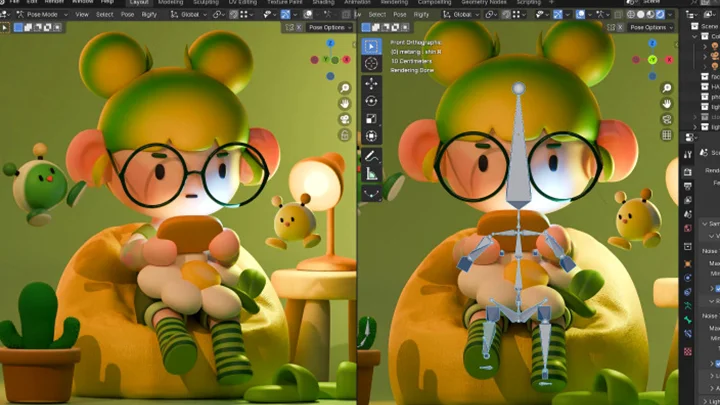Click red X axis on left gizmo
This screenshot has width=720, height=405.
tap(346, 60)
